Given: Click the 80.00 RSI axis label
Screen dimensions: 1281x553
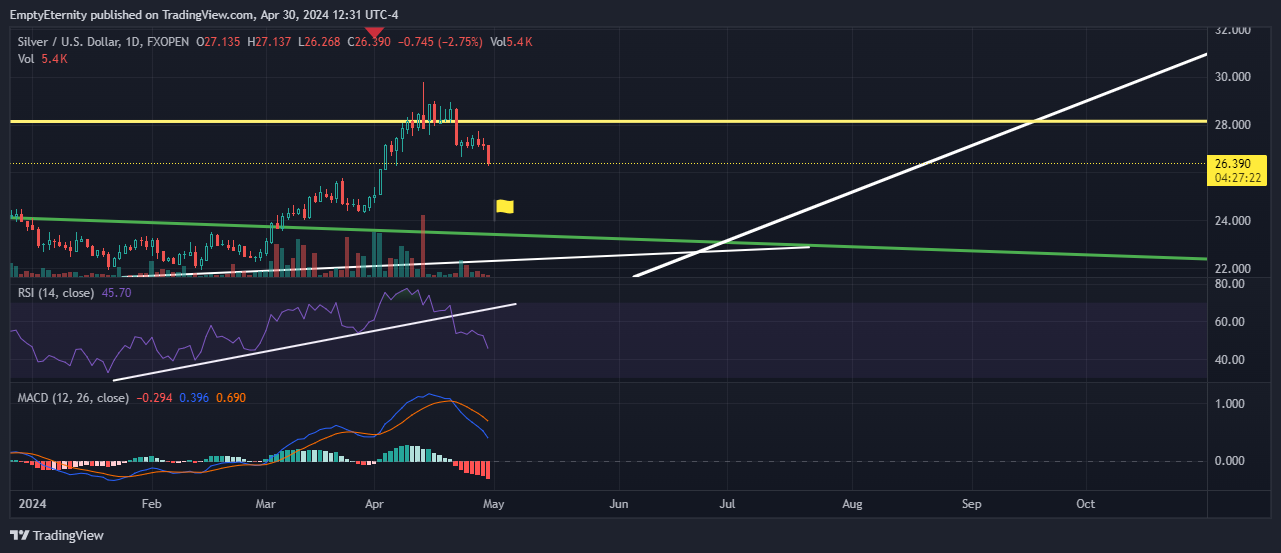Looking at the screenshot, I should click(1229, 284).
